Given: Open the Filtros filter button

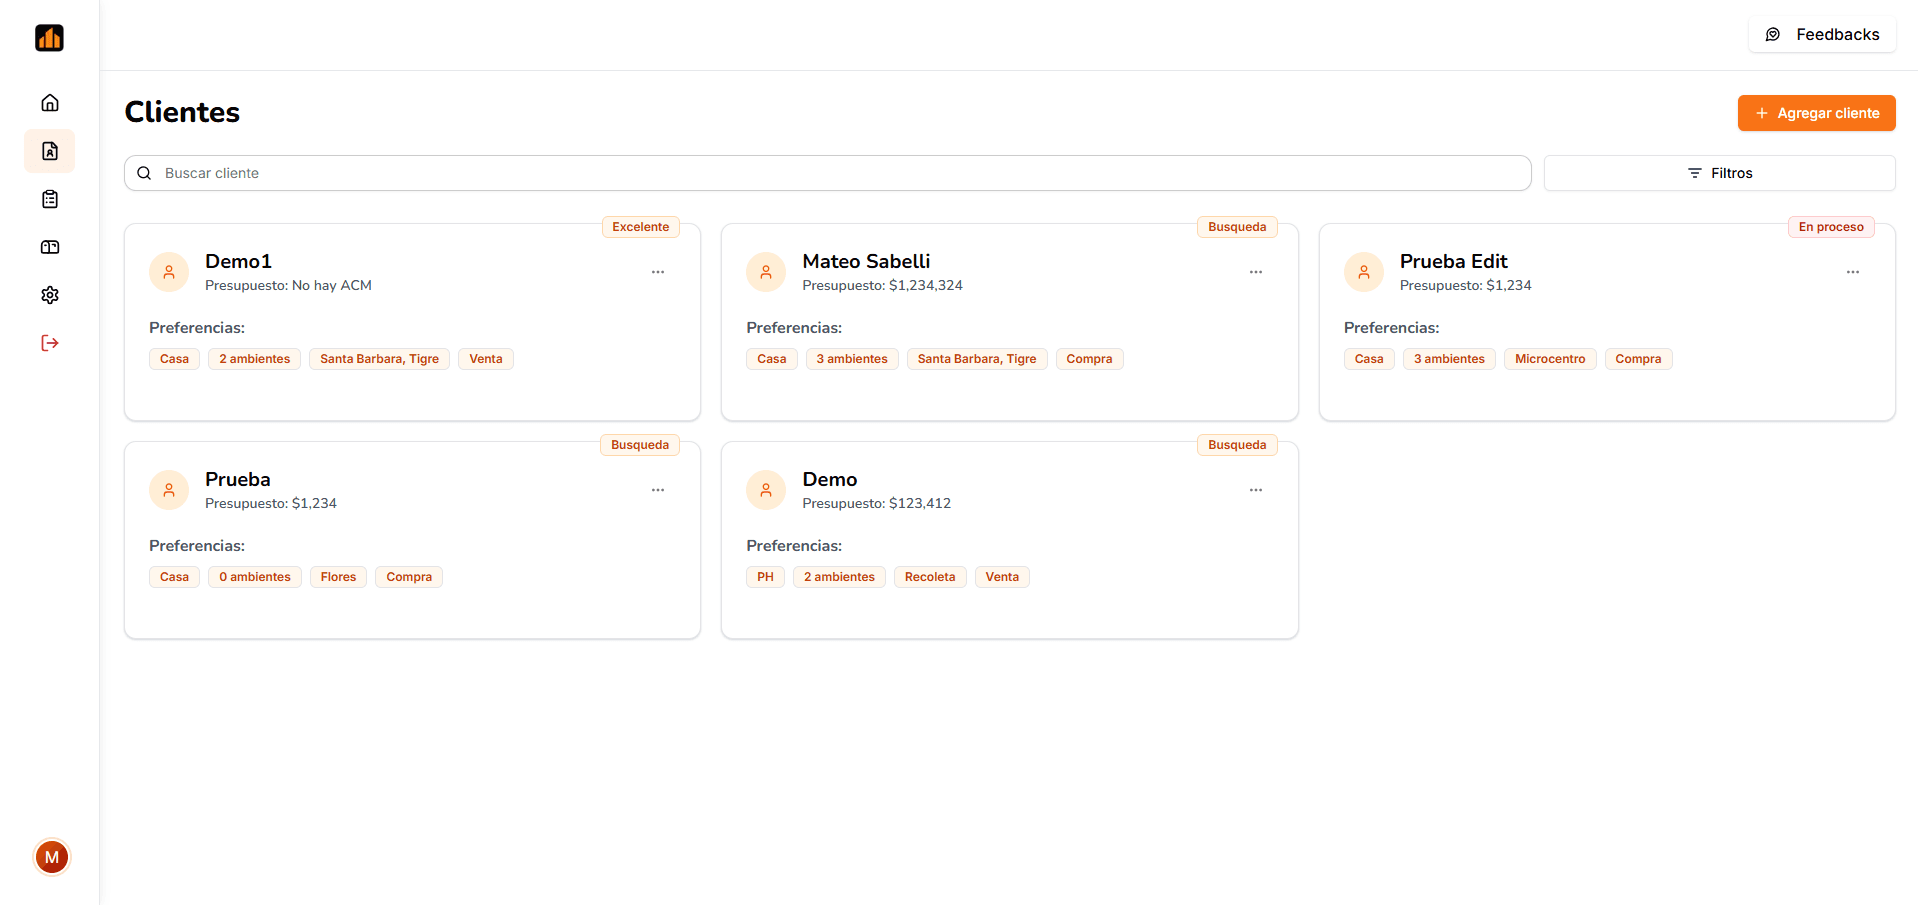Looking at the screenshot, I should click(1719, 173).
